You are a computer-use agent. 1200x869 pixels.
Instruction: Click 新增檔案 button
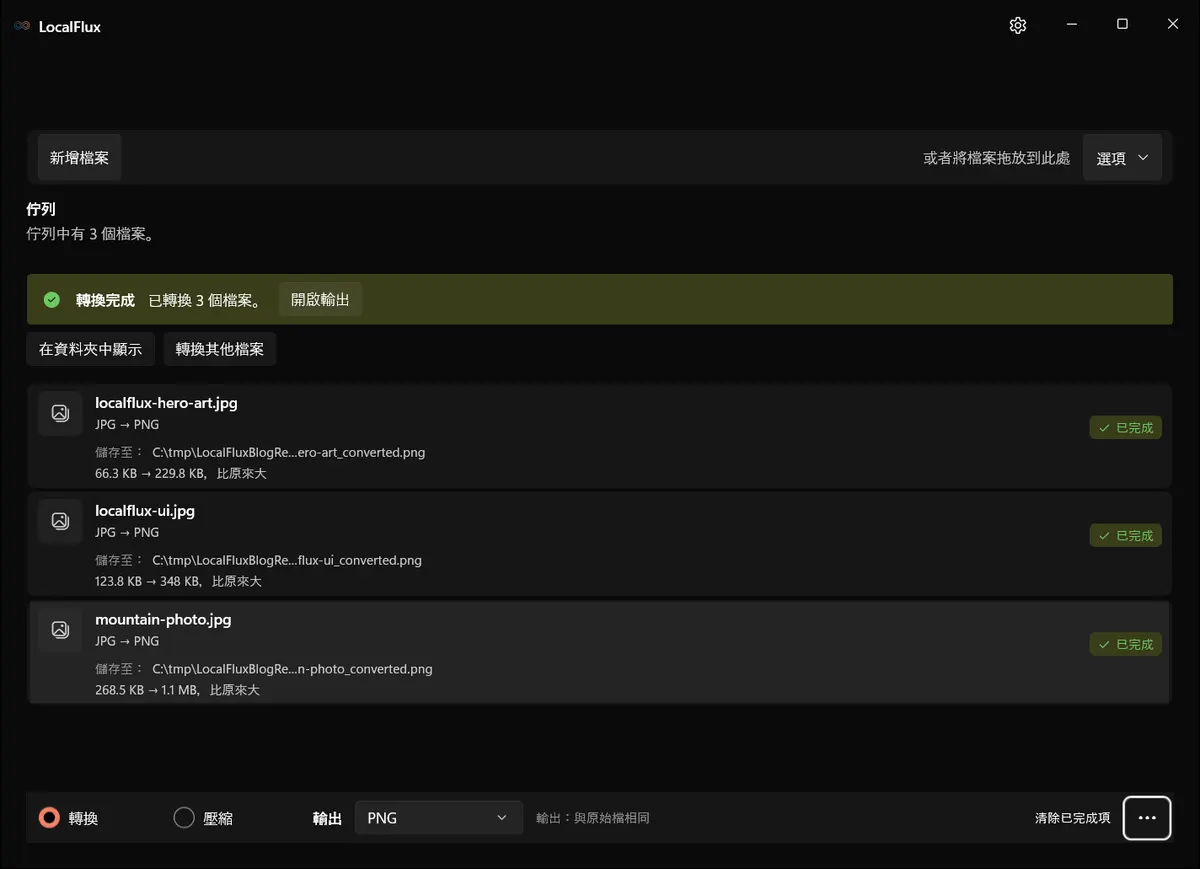pos(79,158)
